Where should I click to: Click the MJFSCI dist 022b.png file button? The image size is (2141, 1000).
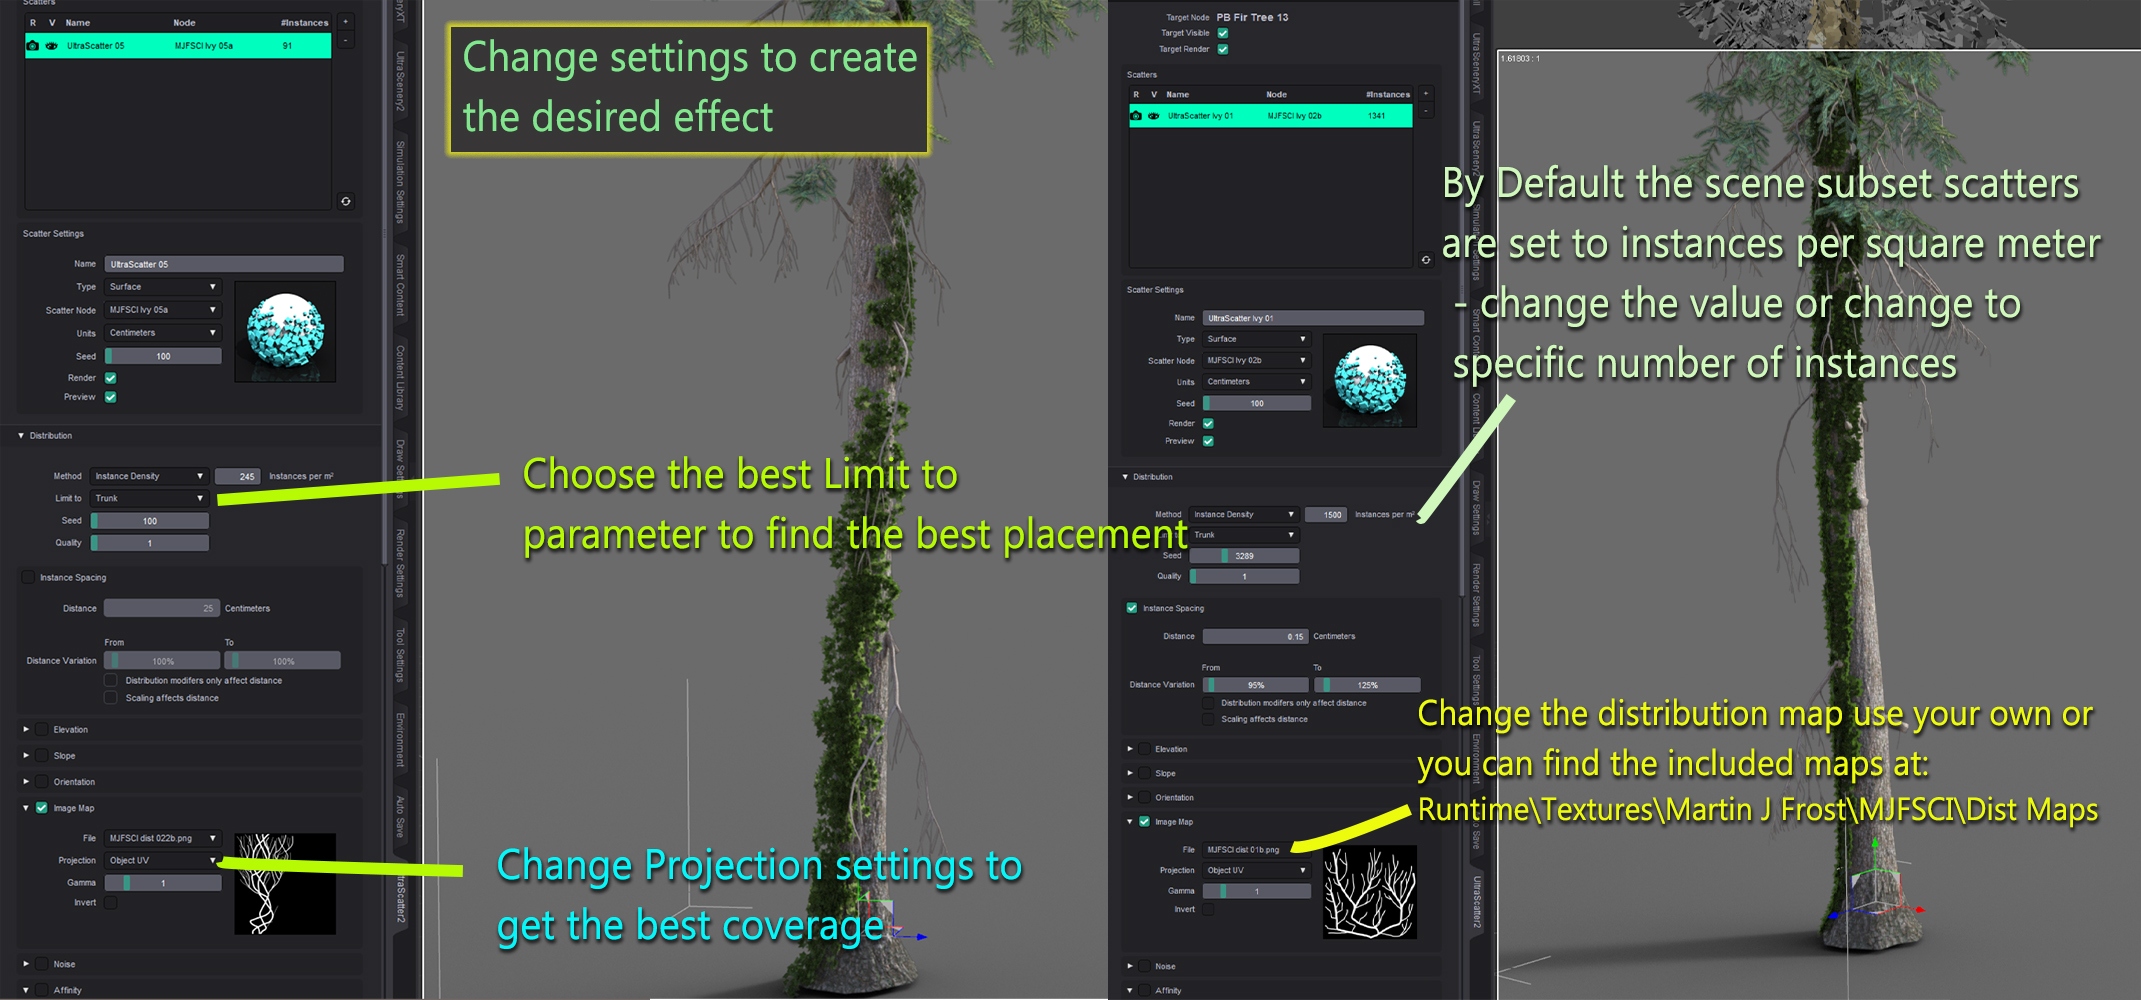tap(162, 838)
